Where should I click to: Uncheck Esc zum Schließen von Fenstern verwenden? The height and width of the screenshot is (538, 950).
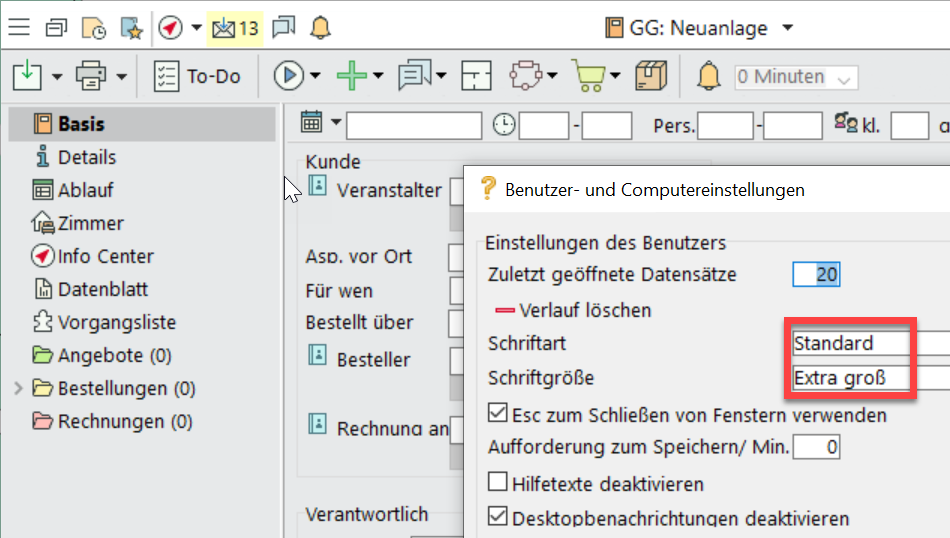click(497, 413)
